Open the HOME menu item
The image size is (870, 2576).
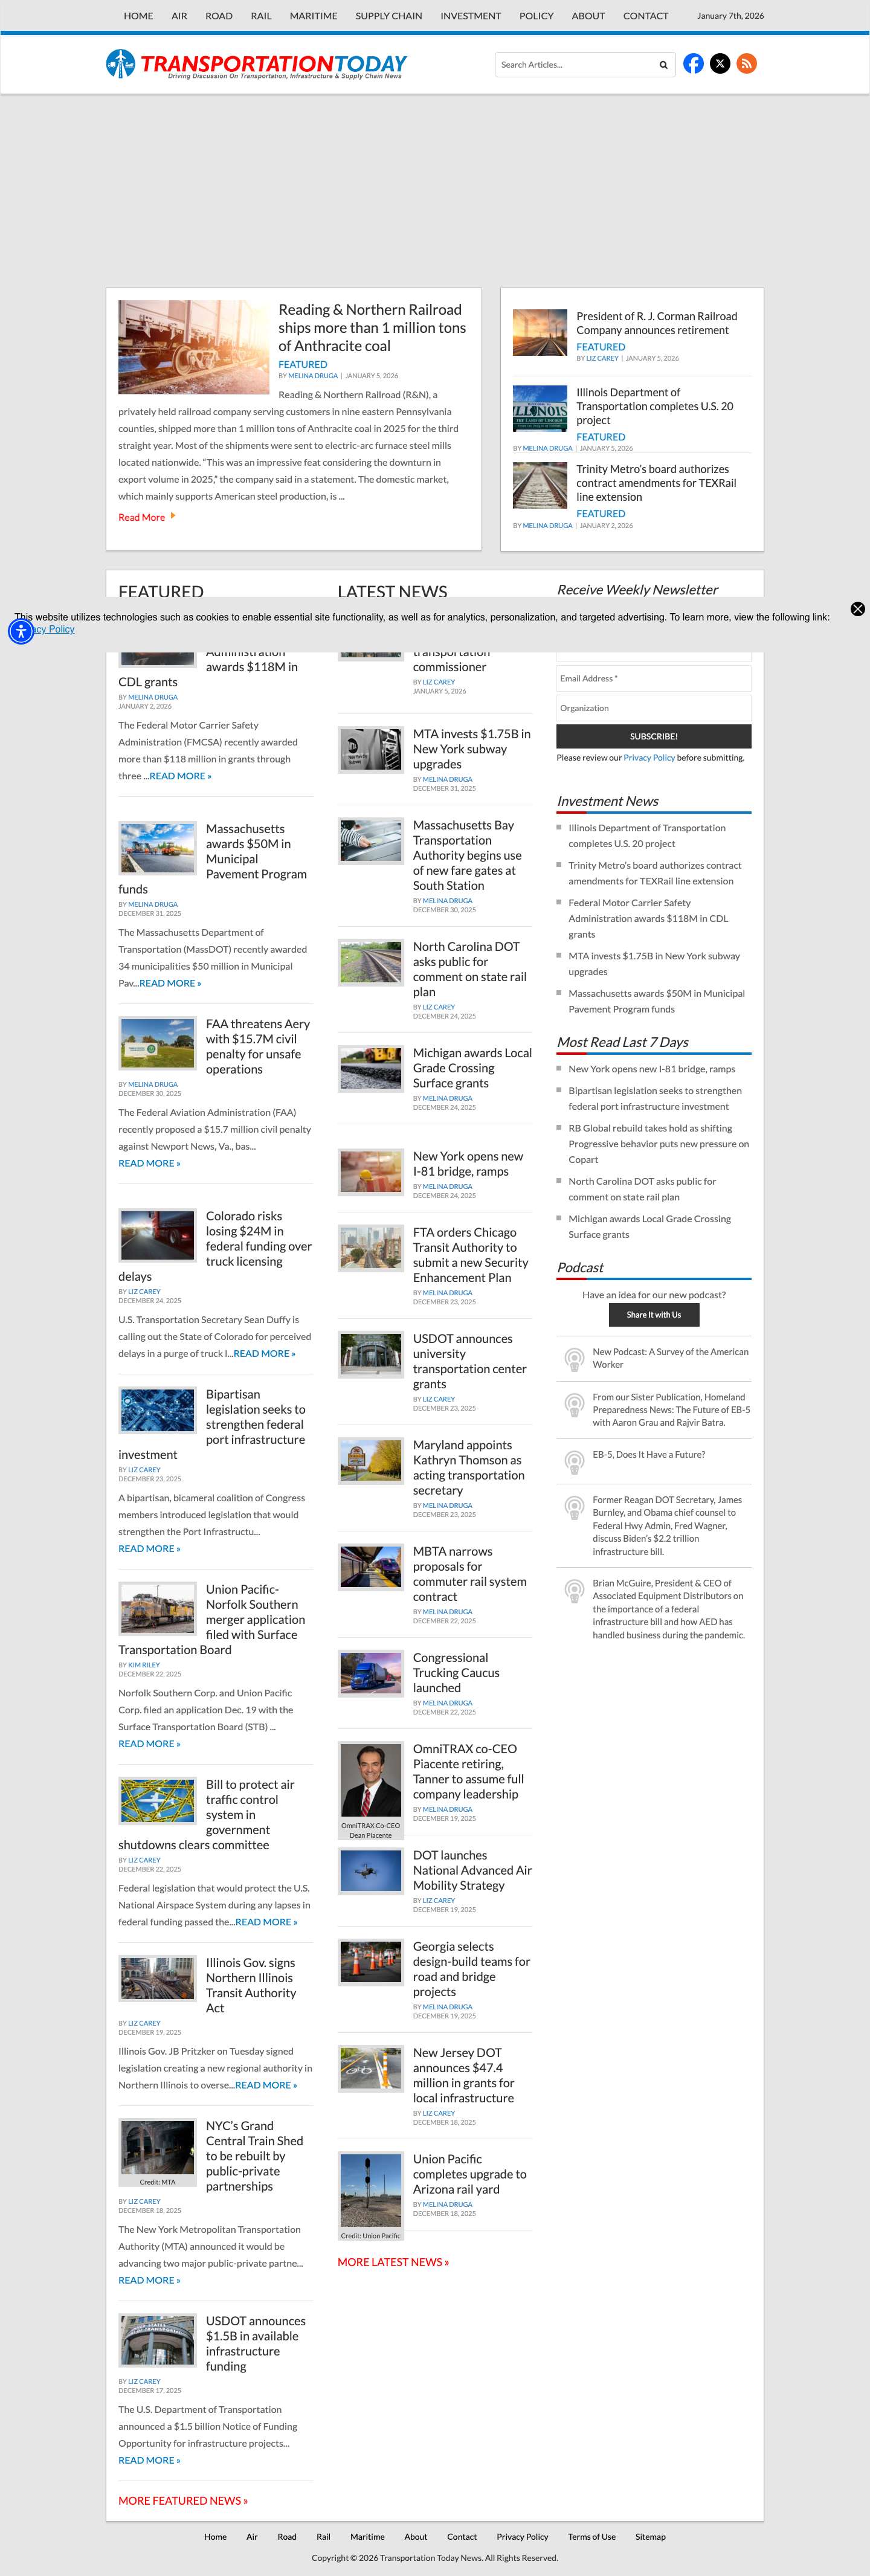[138, 16]
